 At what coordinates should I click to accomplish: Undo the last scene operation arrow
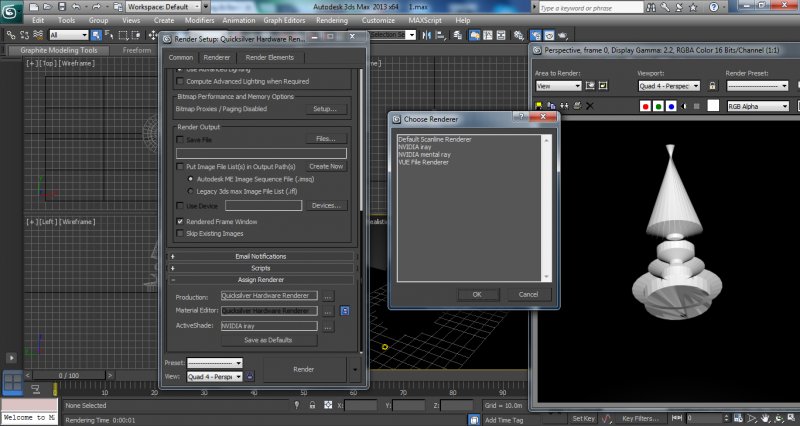pos(76,7)
